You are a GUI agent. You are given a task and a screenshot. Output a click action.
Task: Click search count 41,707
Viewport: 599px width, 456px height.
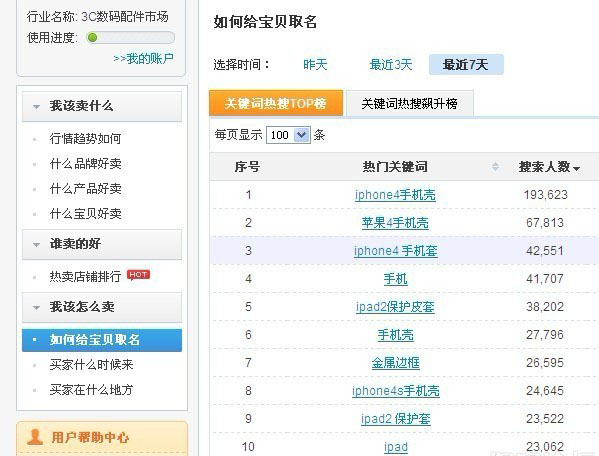pos(545,279)
